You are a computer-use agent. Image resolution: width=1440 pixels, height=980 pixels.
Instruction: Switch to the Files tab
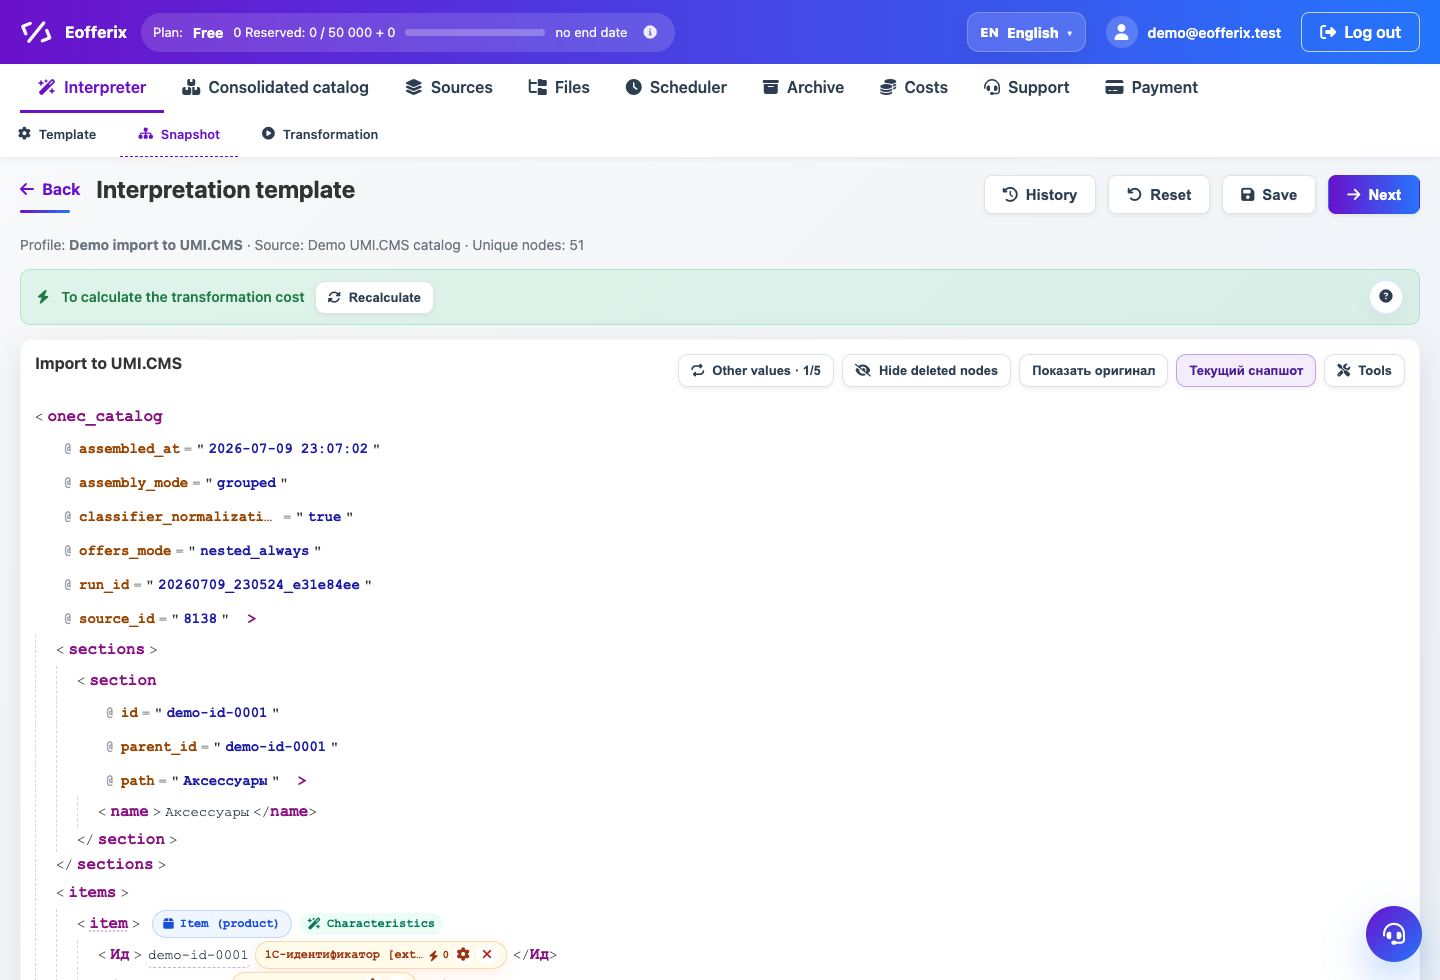pyautogui.click(x=559, y=87)
